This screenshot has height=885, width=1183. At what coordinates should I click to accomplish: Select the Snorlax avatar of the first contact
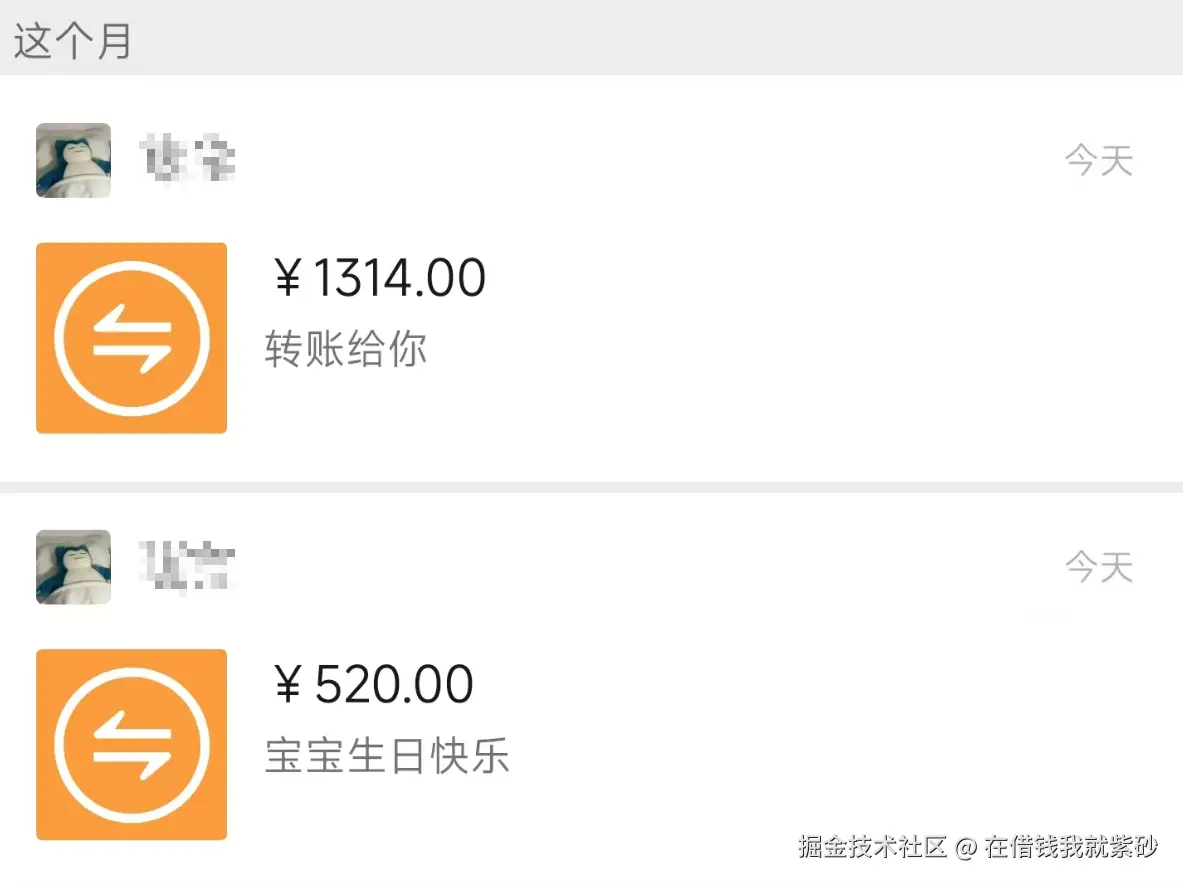tap(73, 160)
